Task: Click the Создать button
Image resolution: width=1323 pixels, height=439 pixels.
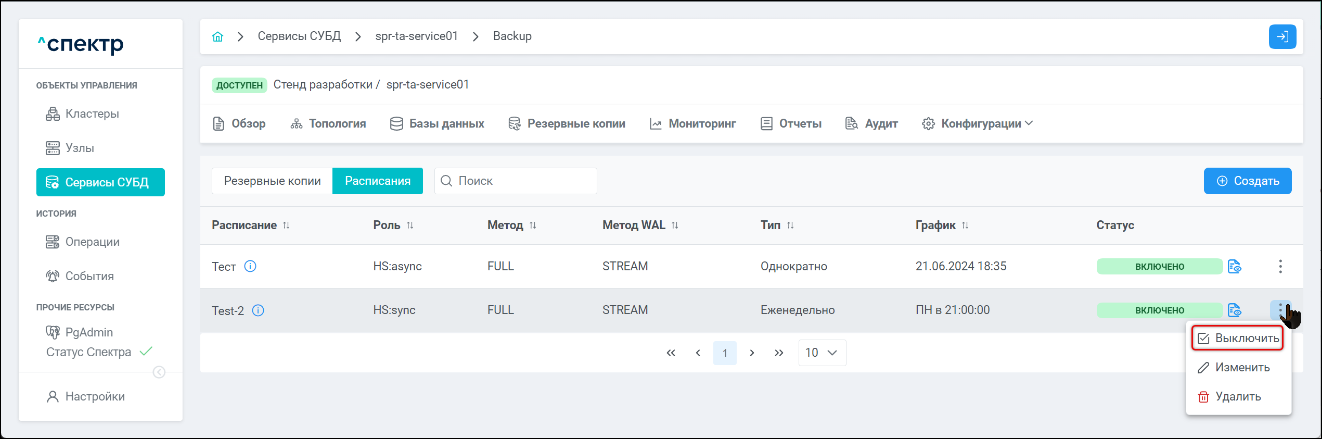Action: point(1247,181)
